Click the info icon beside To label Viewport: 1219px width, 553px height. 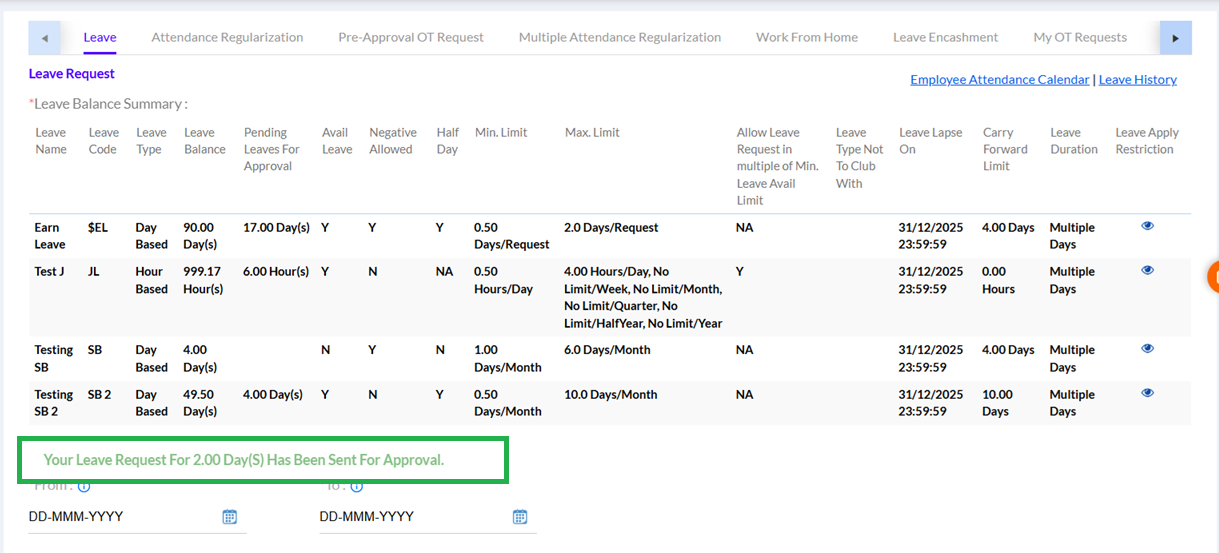[357, 487]
